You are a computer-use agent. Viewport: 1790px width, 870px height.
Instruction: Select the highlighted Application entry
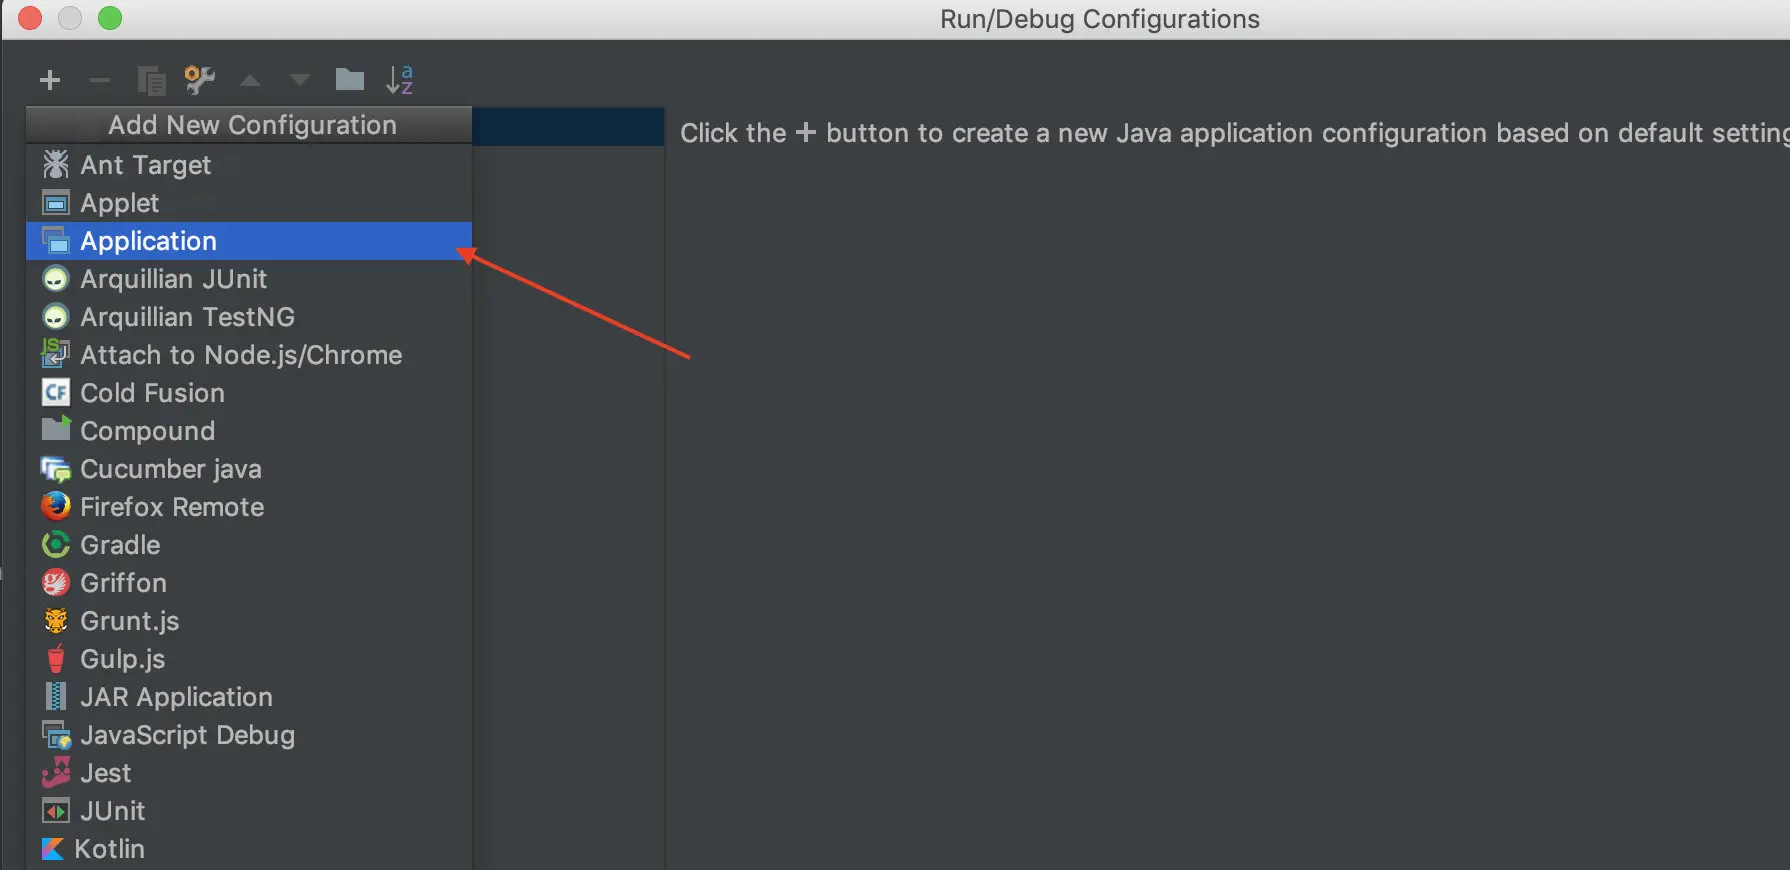pos(249,241)
